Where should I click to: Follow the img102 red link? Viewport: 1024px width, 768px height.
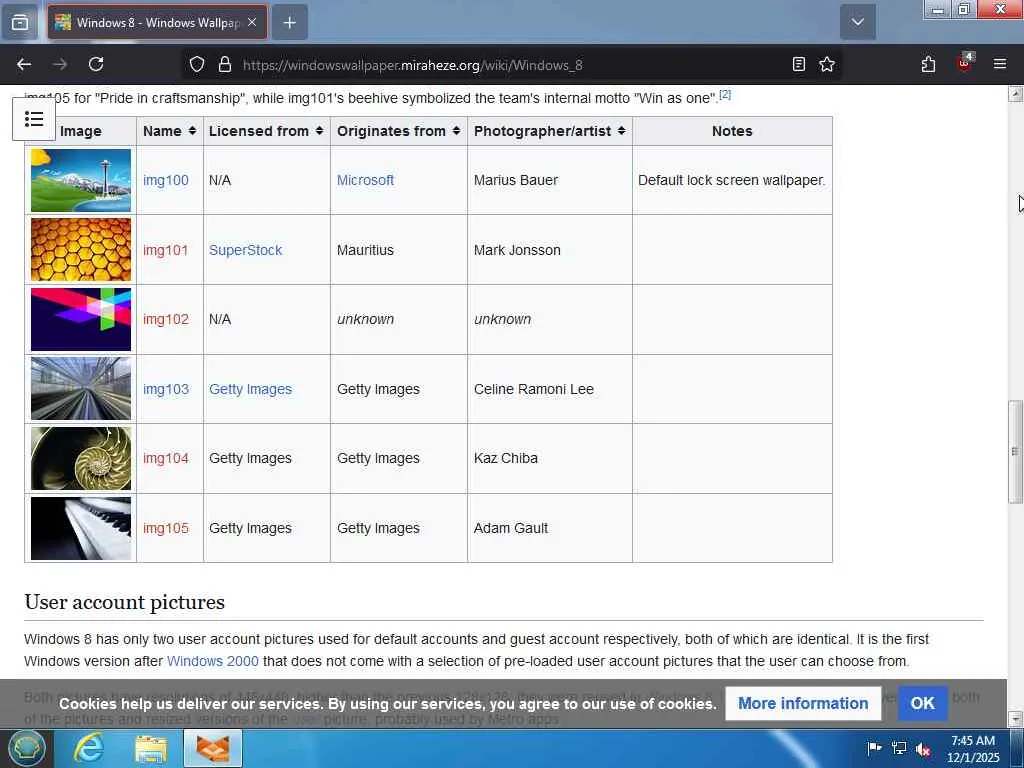coord(166,319)
